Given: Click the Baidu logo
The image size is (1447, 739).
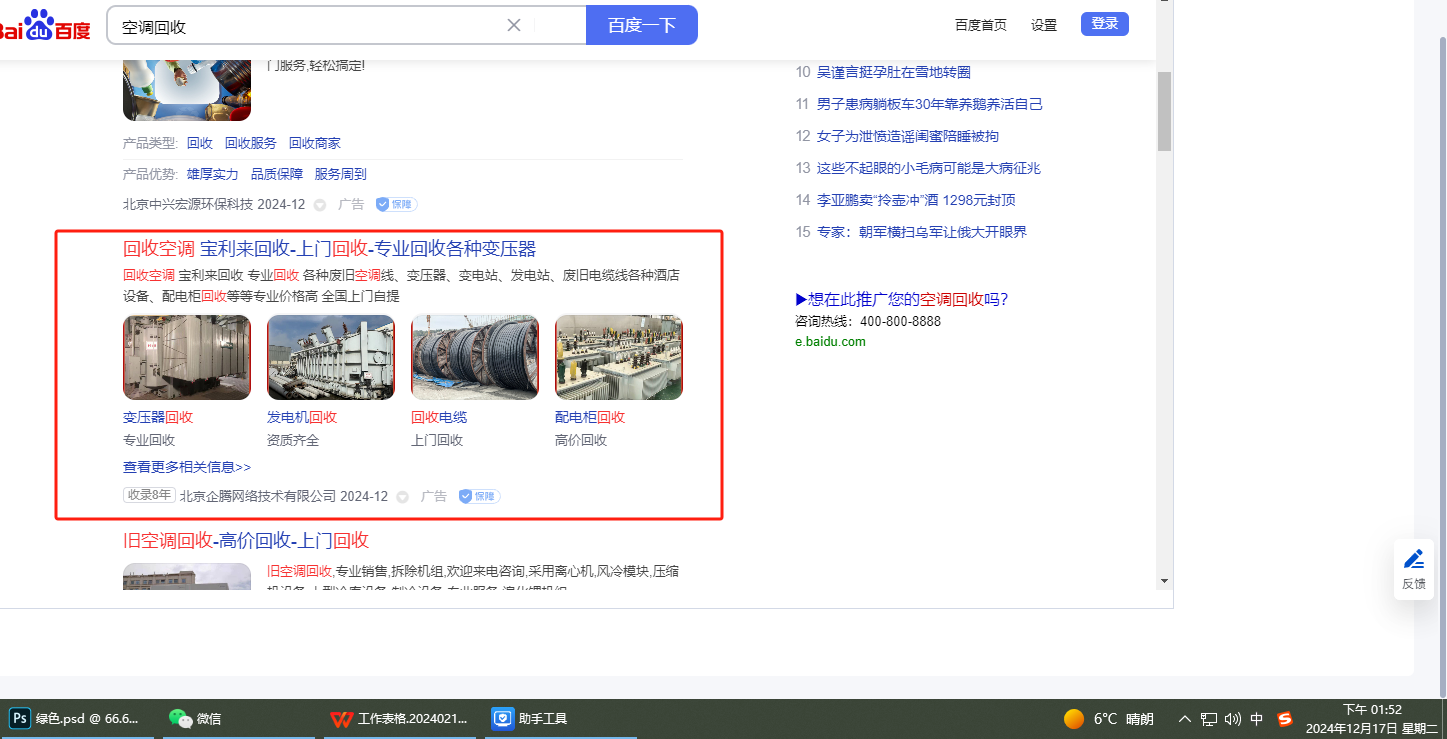Looking at the screenshot, I should coord(45,25).
